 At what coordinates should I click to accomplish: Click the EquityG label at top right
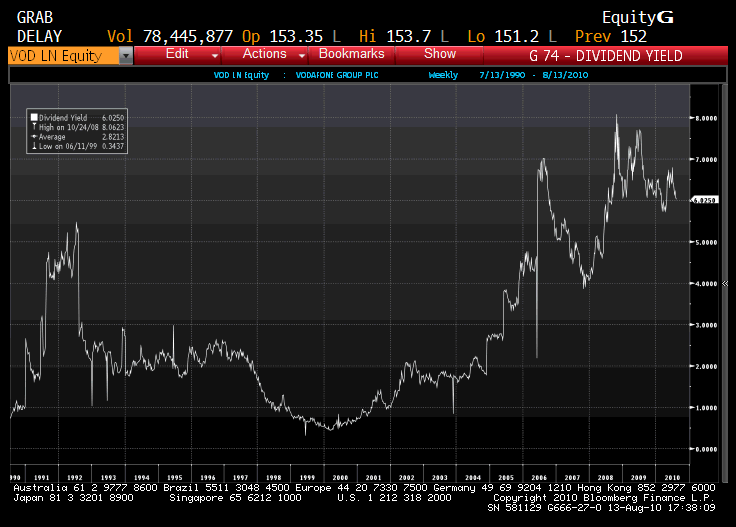pyautogui.click(x=638, y=18)
